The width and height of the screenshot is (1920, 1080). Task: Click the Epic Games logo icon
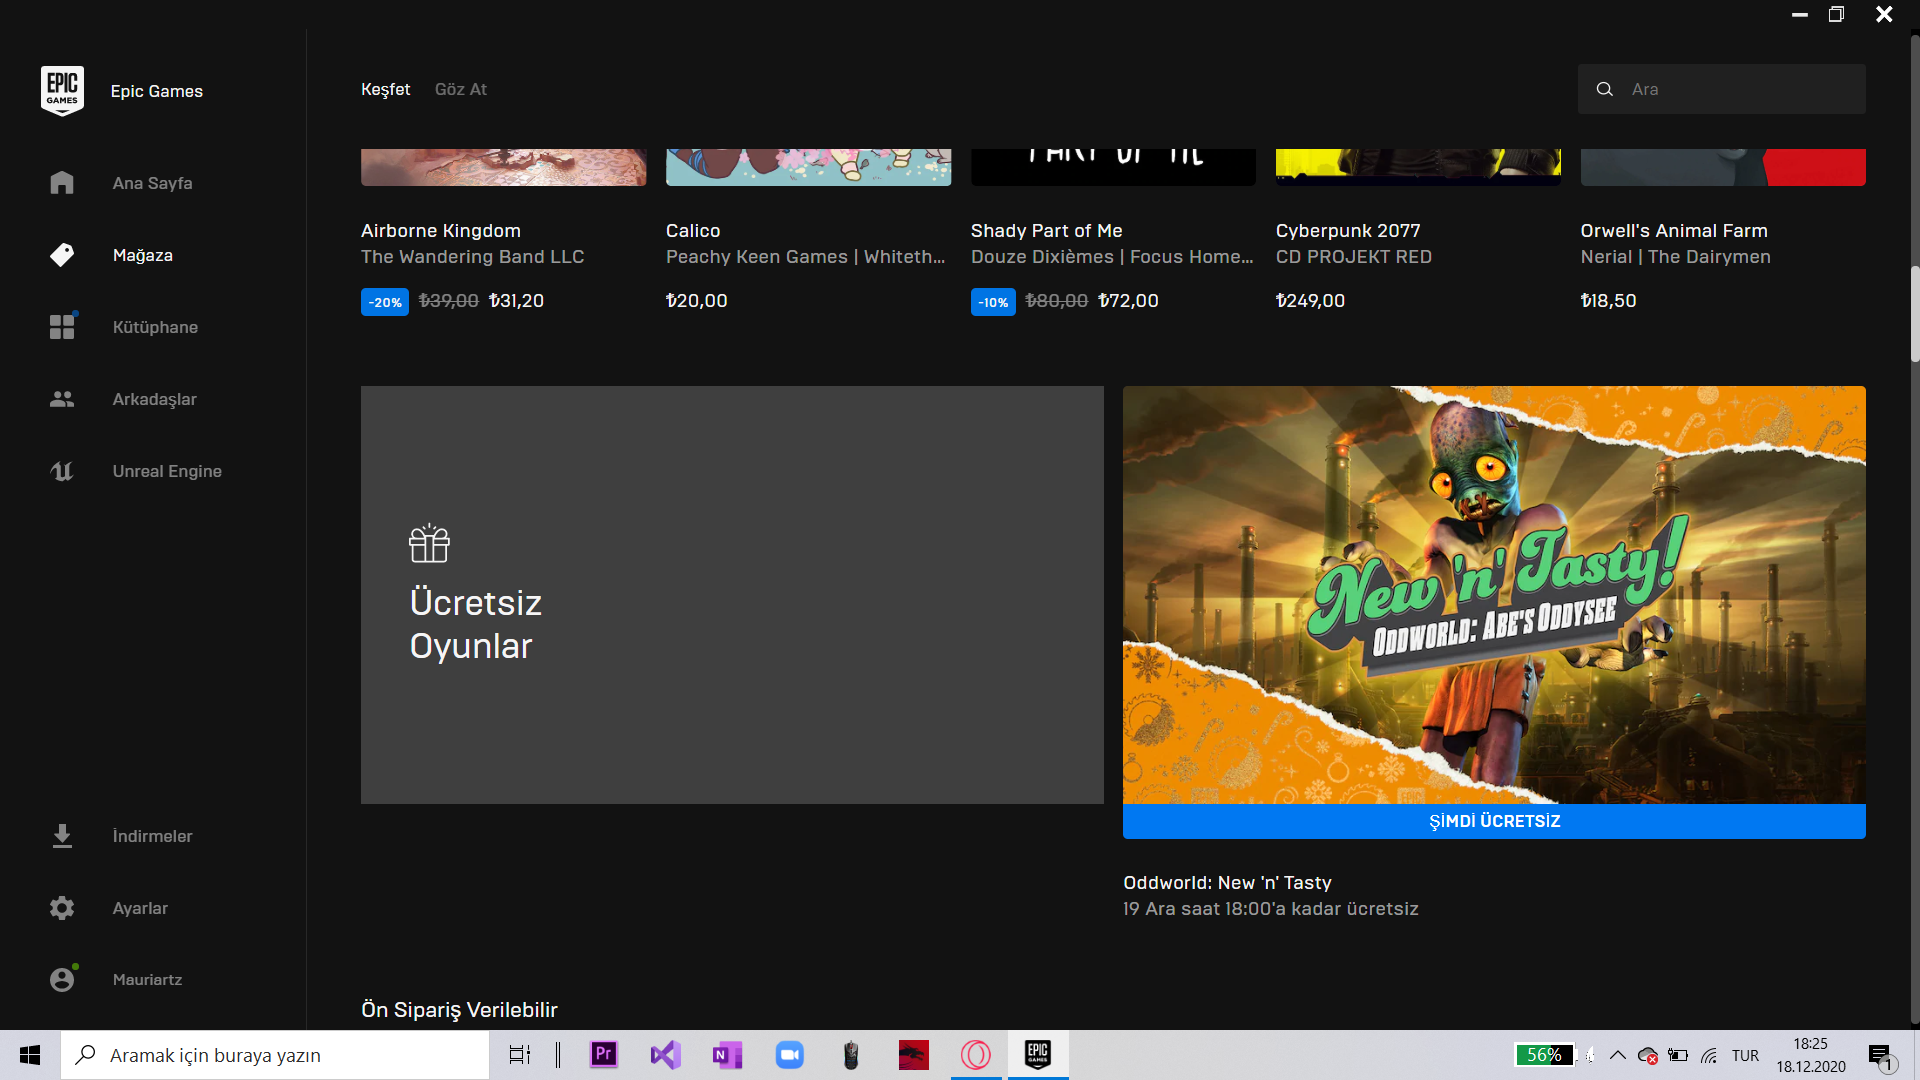click(x=62, y=91)
